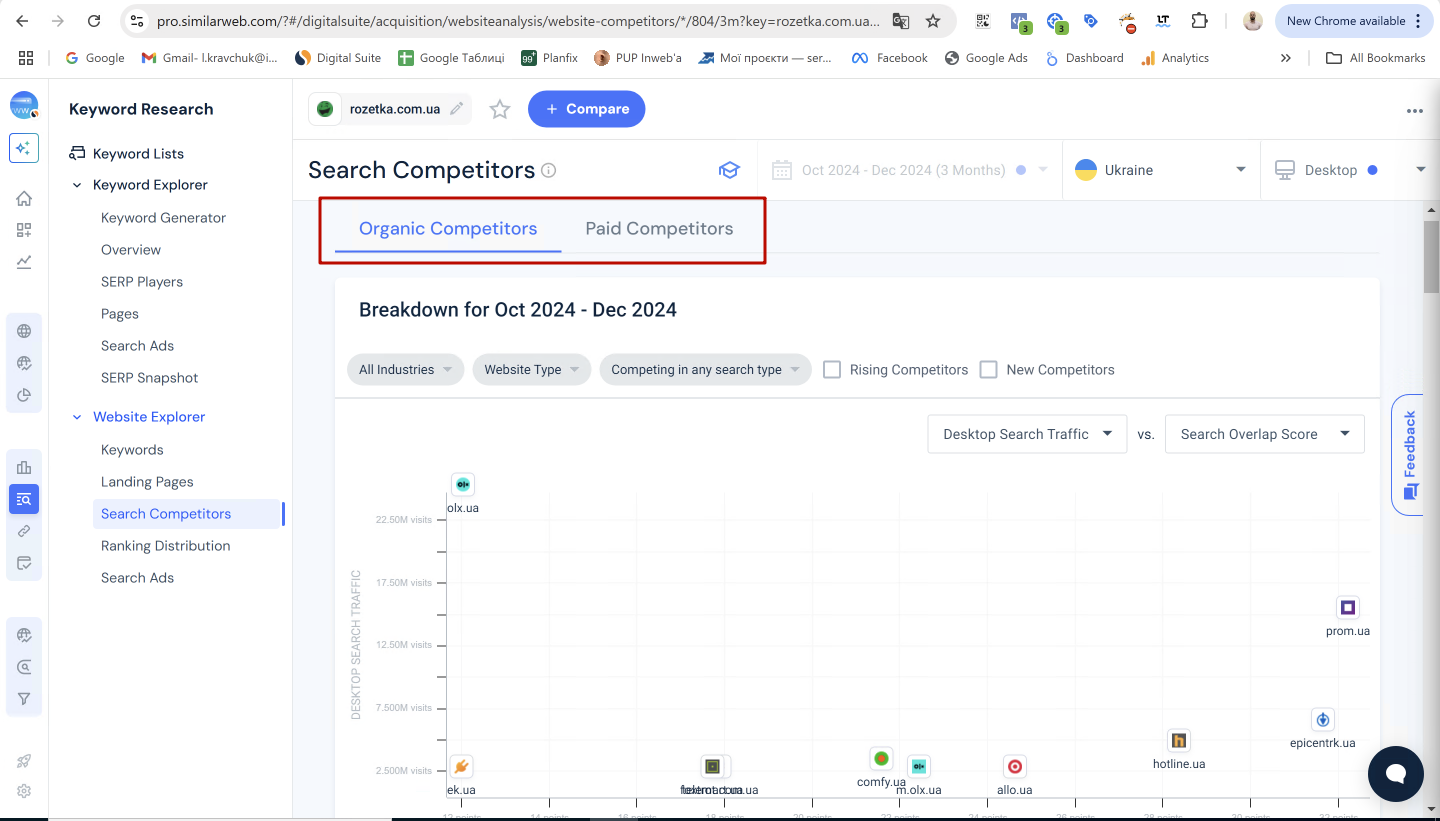Click the Chrome address bar URL

(518, 21)
